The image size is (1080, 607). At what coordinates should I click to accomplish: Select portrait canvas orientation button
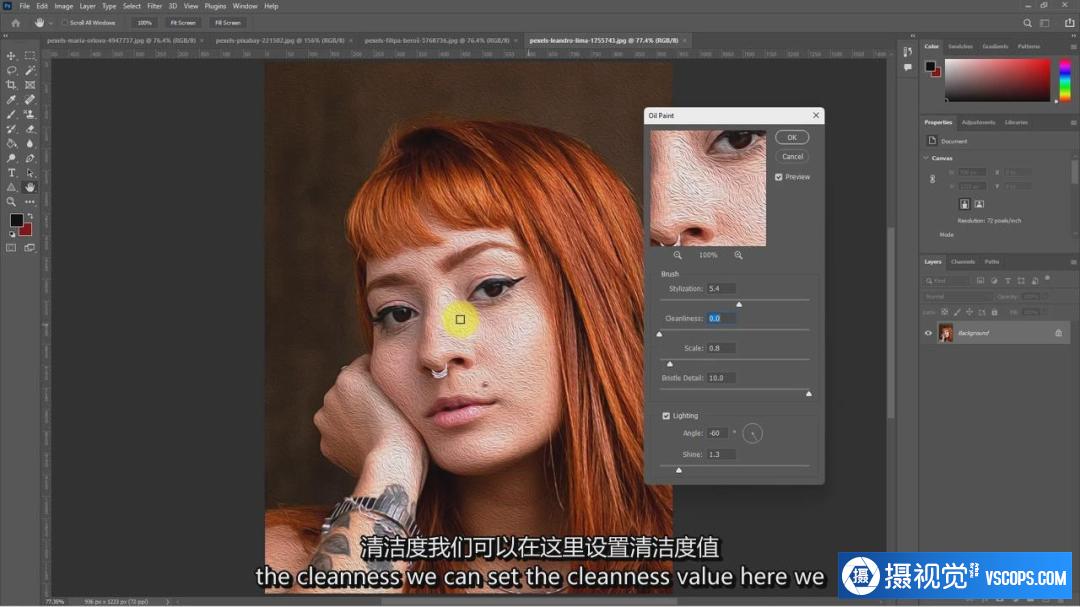point(964,204)
